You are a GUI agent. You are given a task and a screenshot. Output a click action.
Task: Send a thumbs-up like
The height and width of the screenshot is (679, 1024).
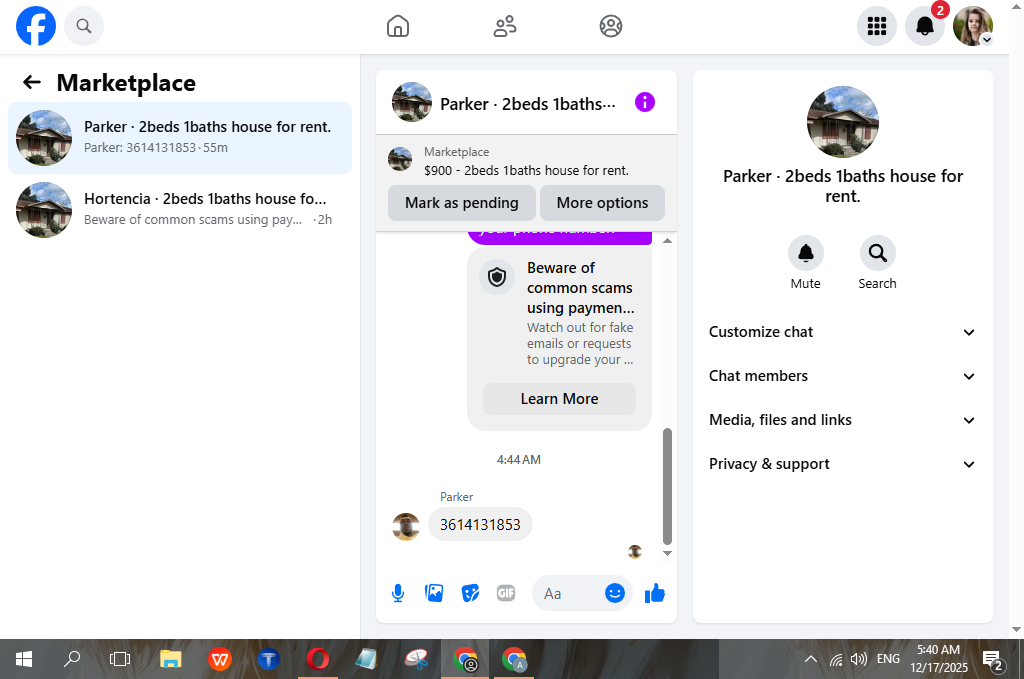click(x=654, y=593)
